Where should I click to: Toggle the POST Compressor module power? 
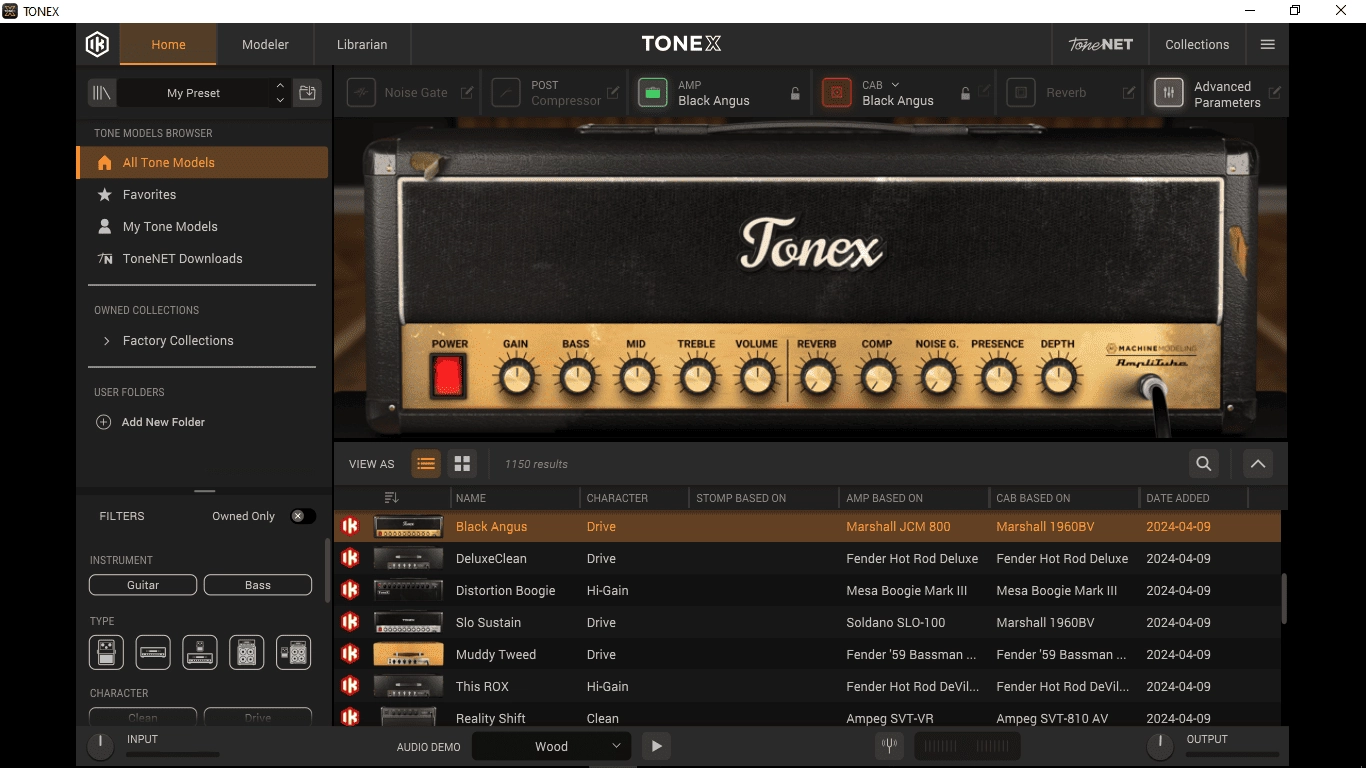[x=506, y=93]
